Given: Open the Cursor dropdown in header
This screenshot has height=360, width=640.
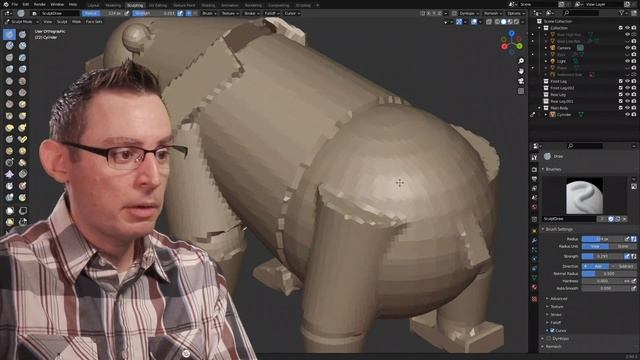Looking at the screenshot, I should point(292,13).
